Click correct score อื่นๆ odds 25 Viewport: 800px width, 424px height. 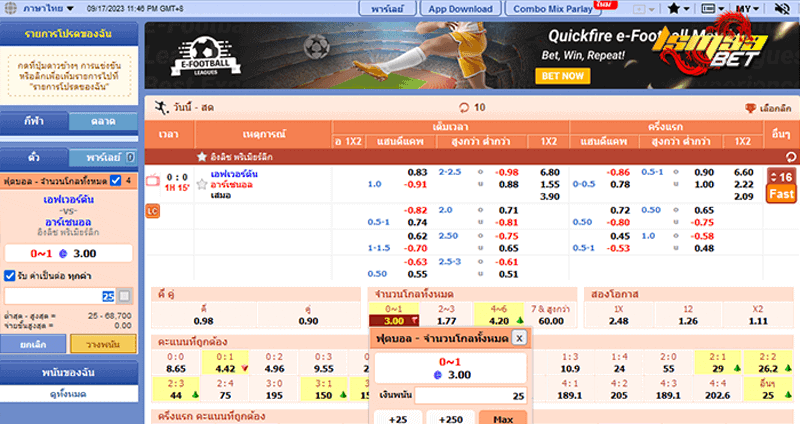pos(768,395)
